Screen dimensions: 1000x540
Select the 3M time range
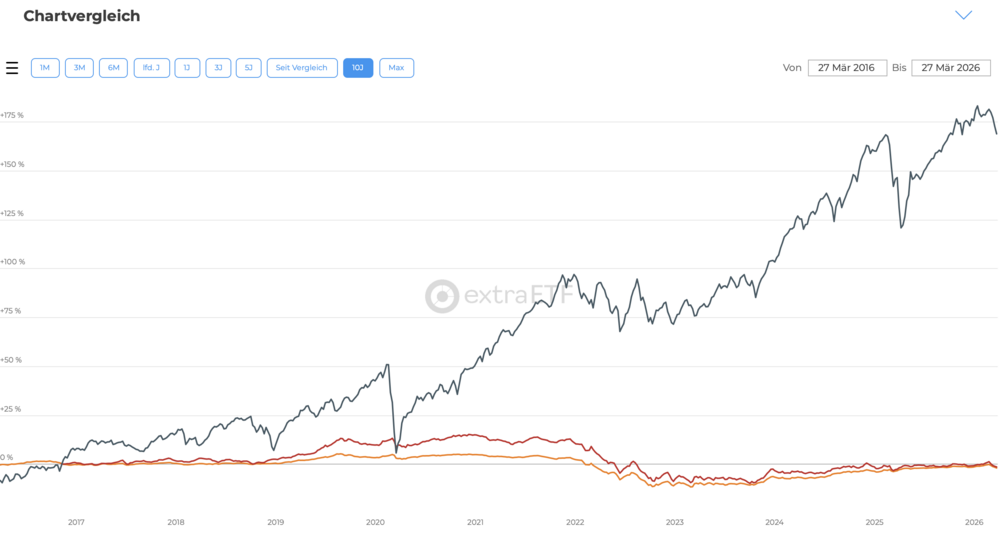pos(79,68)
